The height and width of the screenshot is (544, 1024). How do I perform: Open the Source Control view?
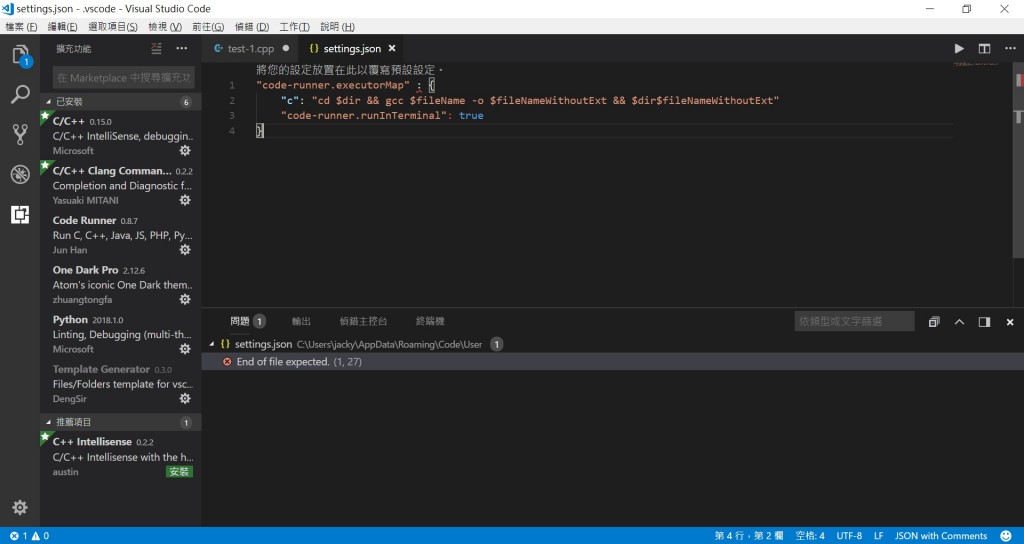[20, 135]
